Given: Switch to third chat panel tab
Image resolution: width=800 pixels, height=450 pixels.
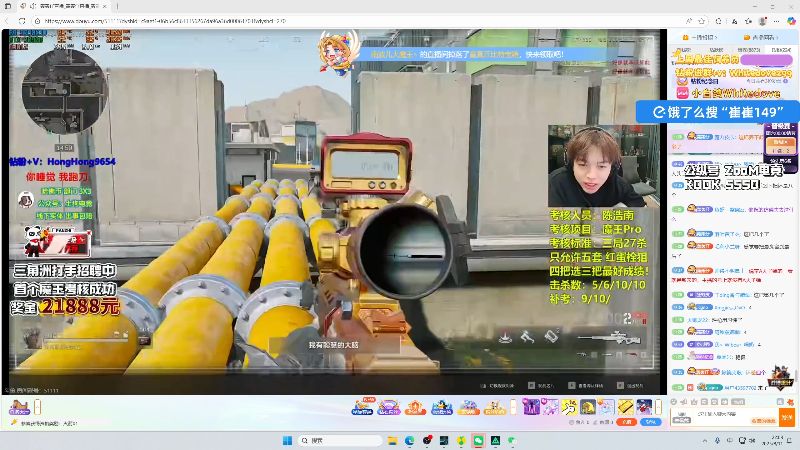Looking at the screenshot, I should [x=748, y=49].
